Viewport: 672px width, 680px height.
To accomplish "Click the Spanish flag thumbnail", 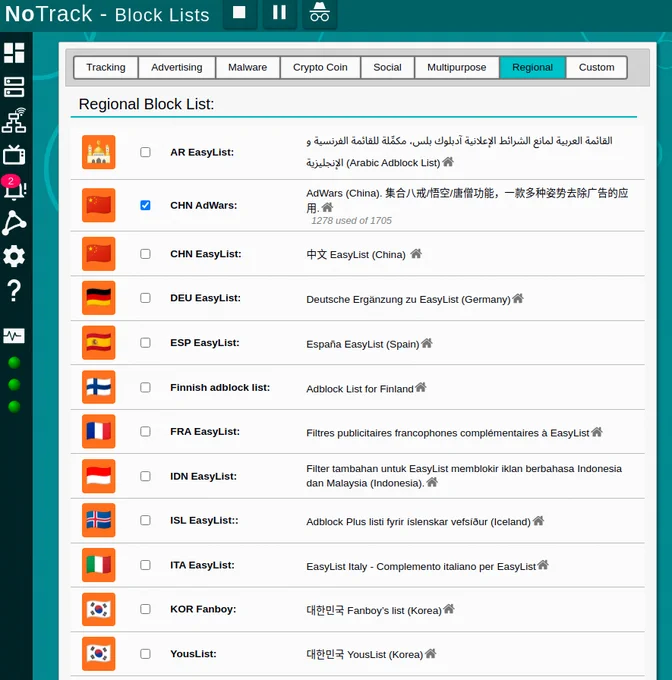I will [x=99, y=343].
